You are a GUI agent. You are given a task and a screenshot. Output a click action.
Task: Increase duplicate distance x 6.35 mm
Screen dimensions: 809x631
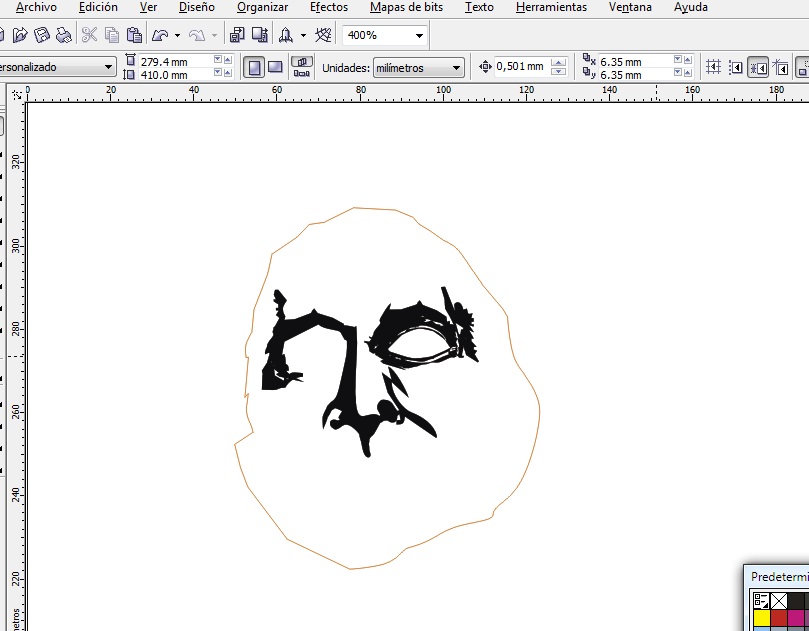[x=687, y=60]
